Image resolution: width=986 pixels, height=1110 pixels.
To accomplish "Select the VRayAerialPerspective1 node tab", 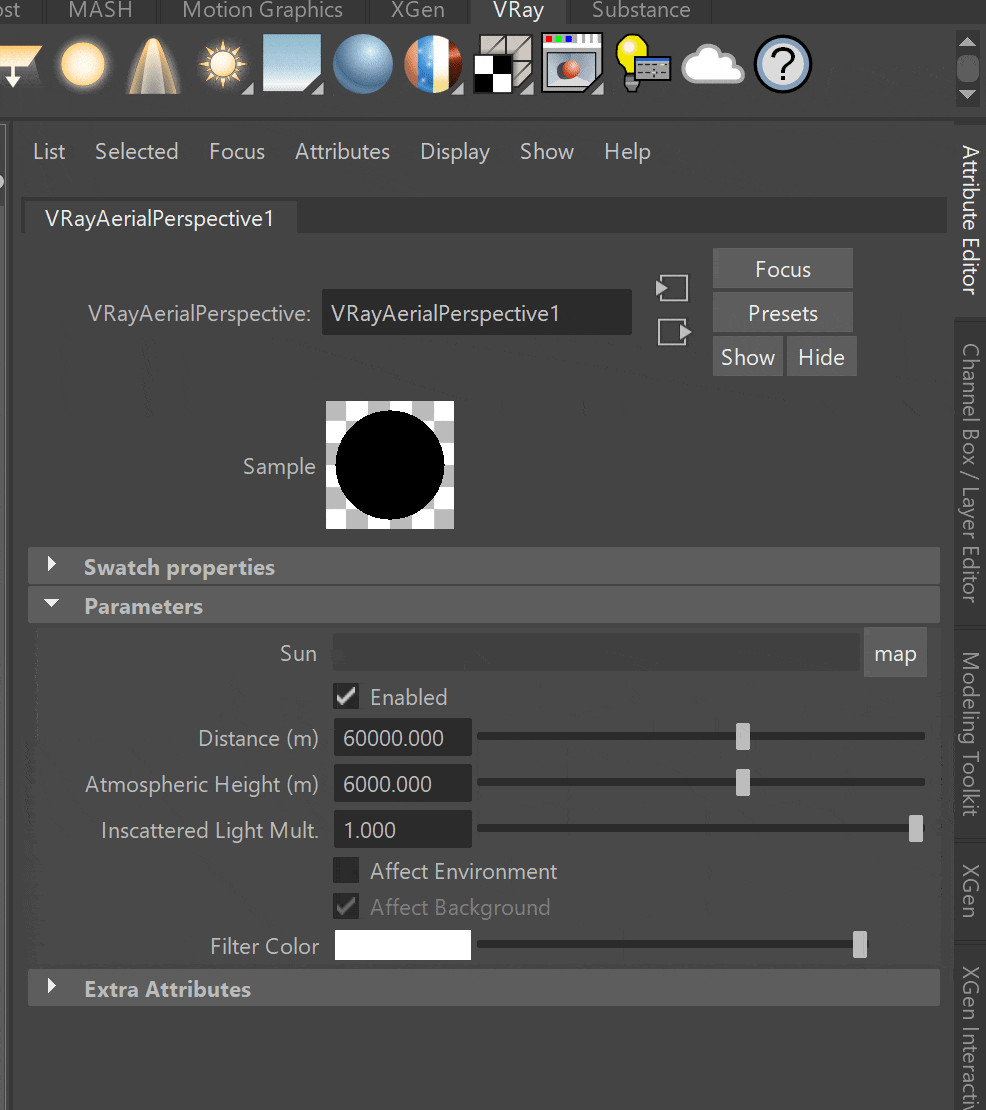I will tap(160, 218).
